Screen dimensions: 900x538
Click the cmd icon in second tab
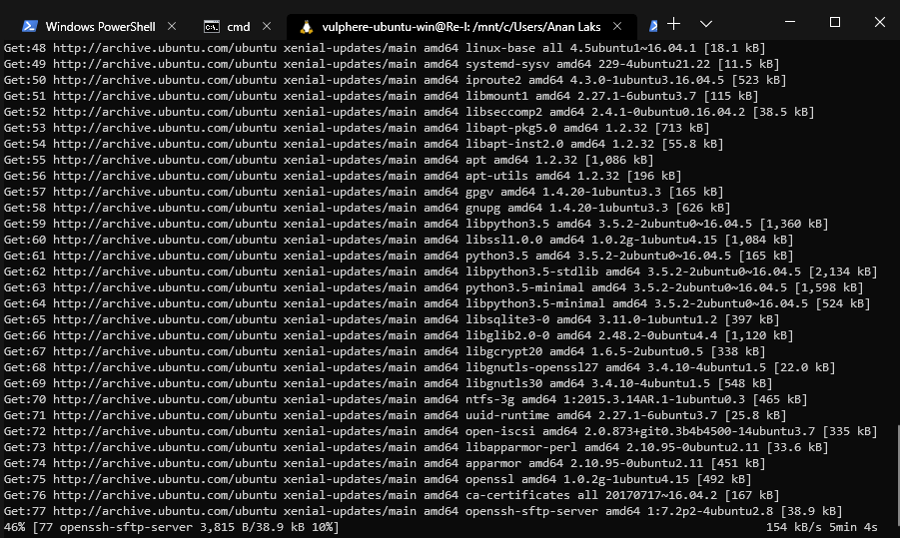point(212,26)
